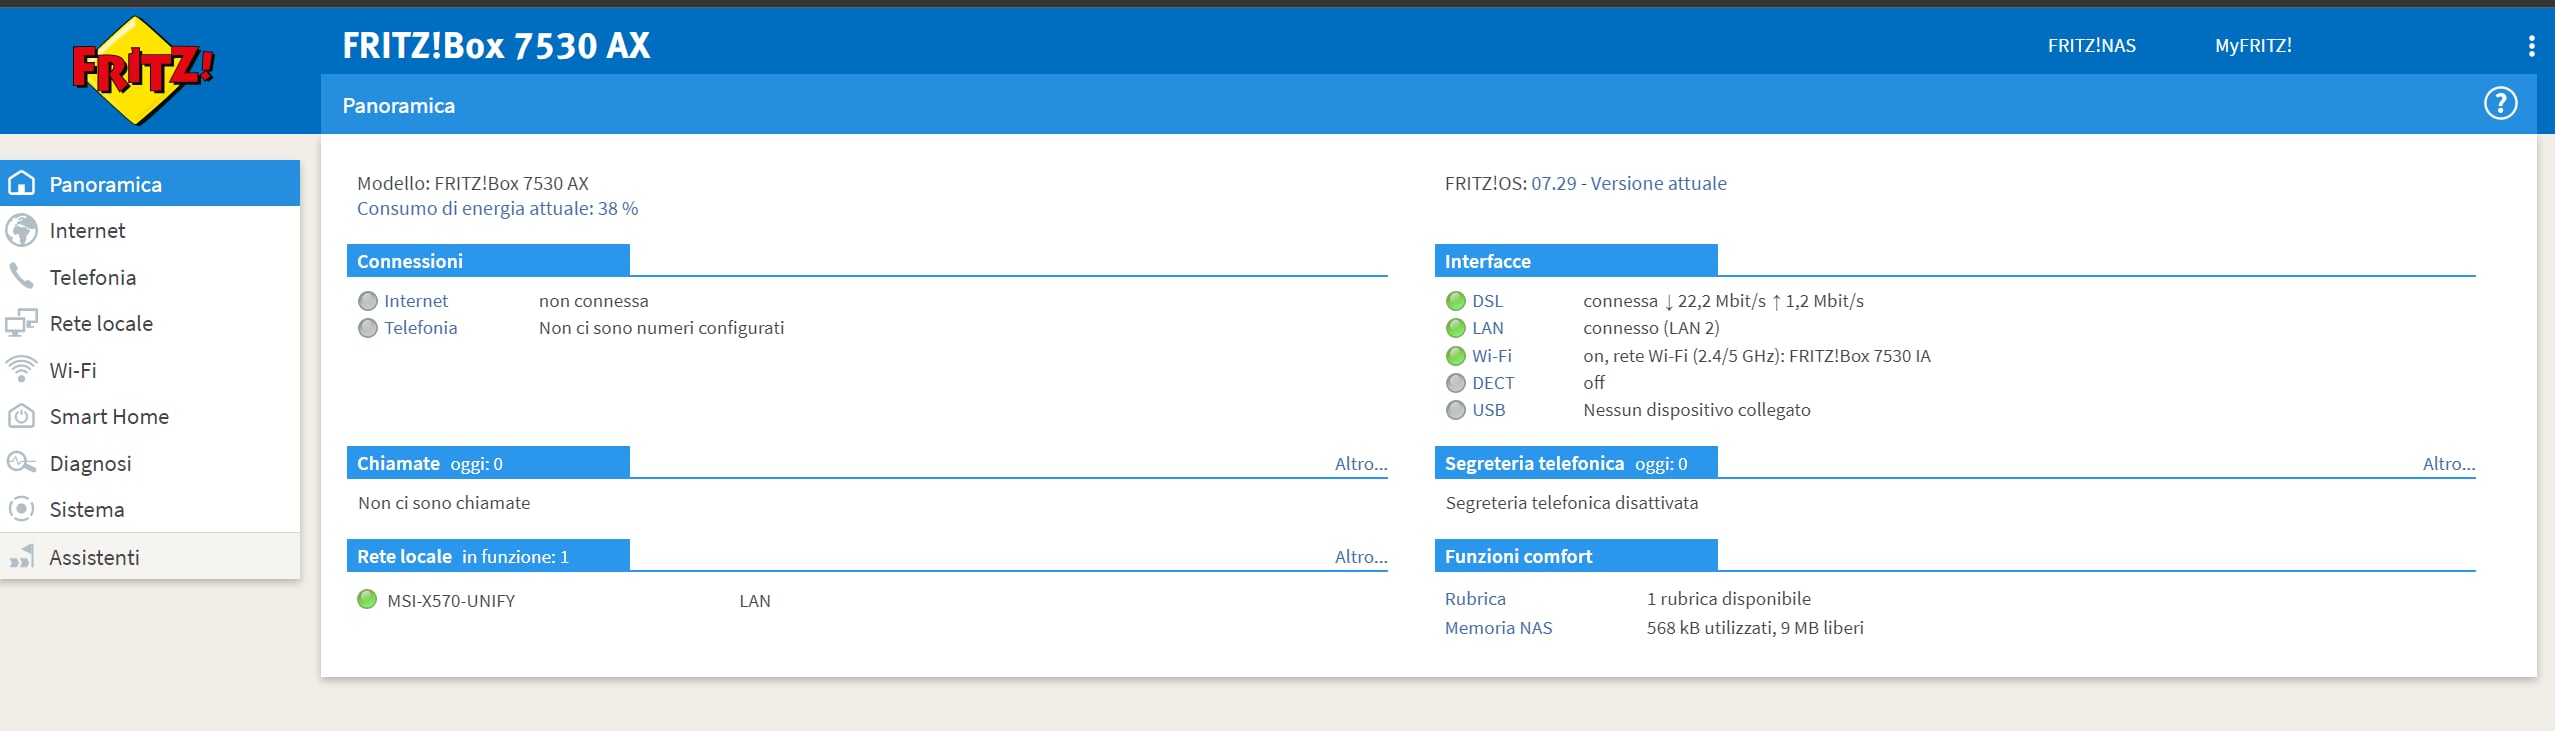This screenshot has height=731, width=2555.
Task: Open the three-dot options menu
Action: 2531,46
